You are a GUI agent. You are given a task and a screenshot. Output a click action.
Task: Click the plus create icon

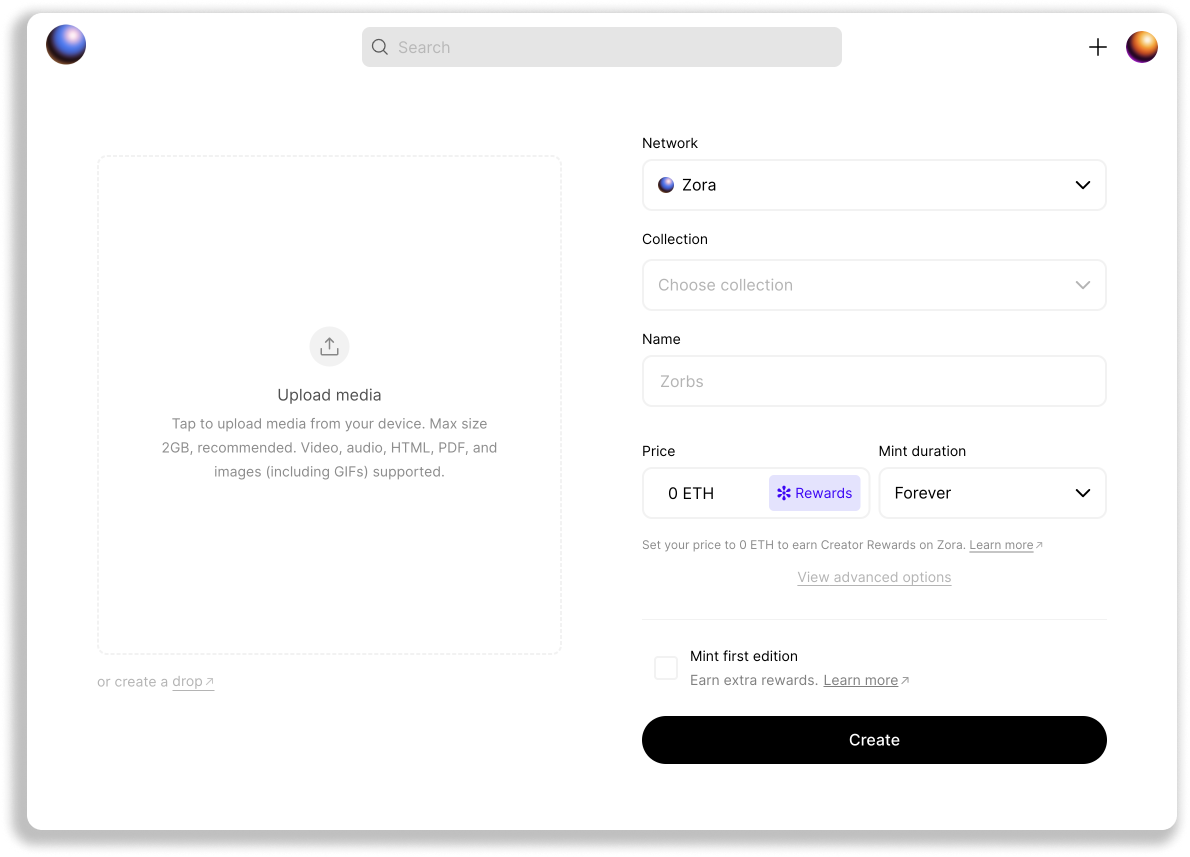point(1097,47)
